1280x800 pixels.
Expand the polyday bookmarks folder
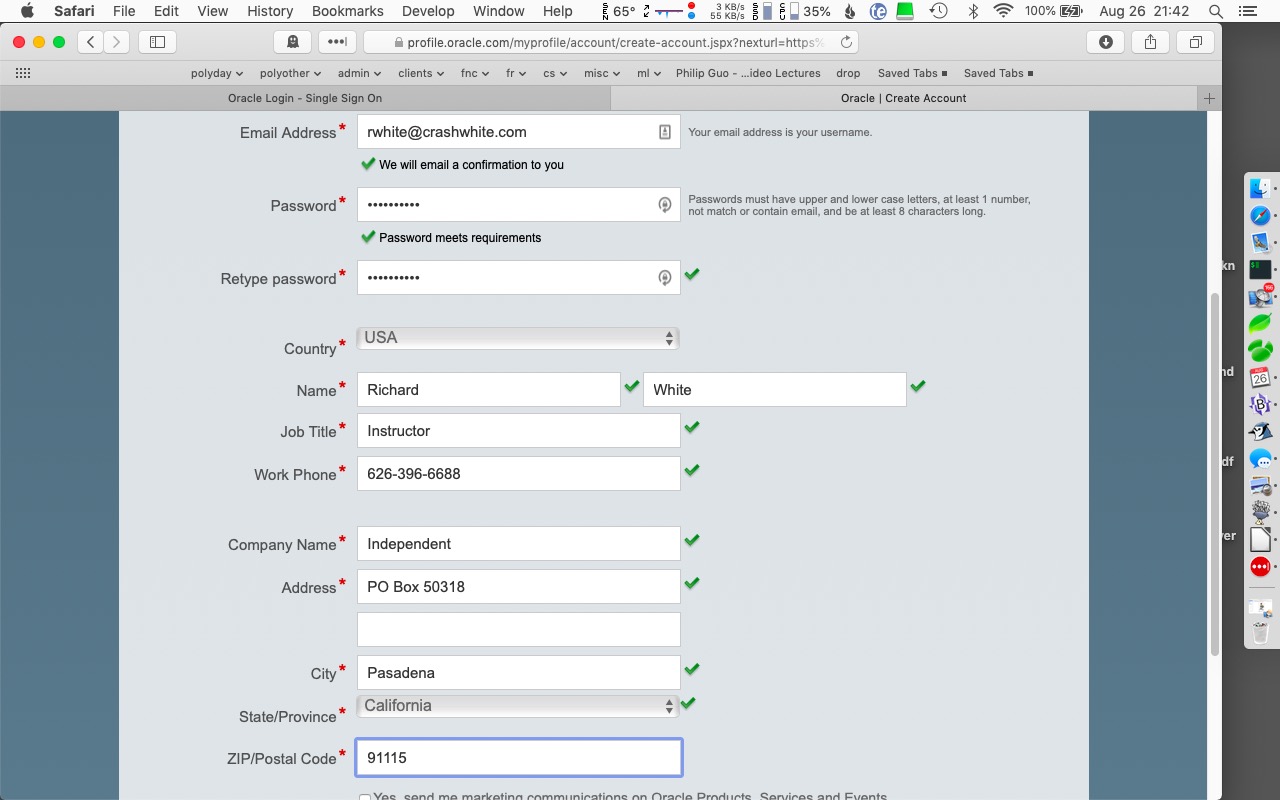tap(217, 73)
